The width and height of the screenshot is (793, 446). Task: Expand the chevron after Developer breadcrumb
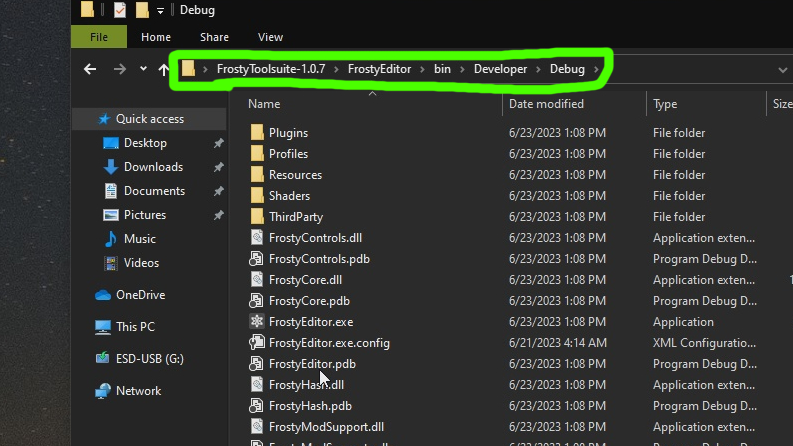(x=539, y=69)
